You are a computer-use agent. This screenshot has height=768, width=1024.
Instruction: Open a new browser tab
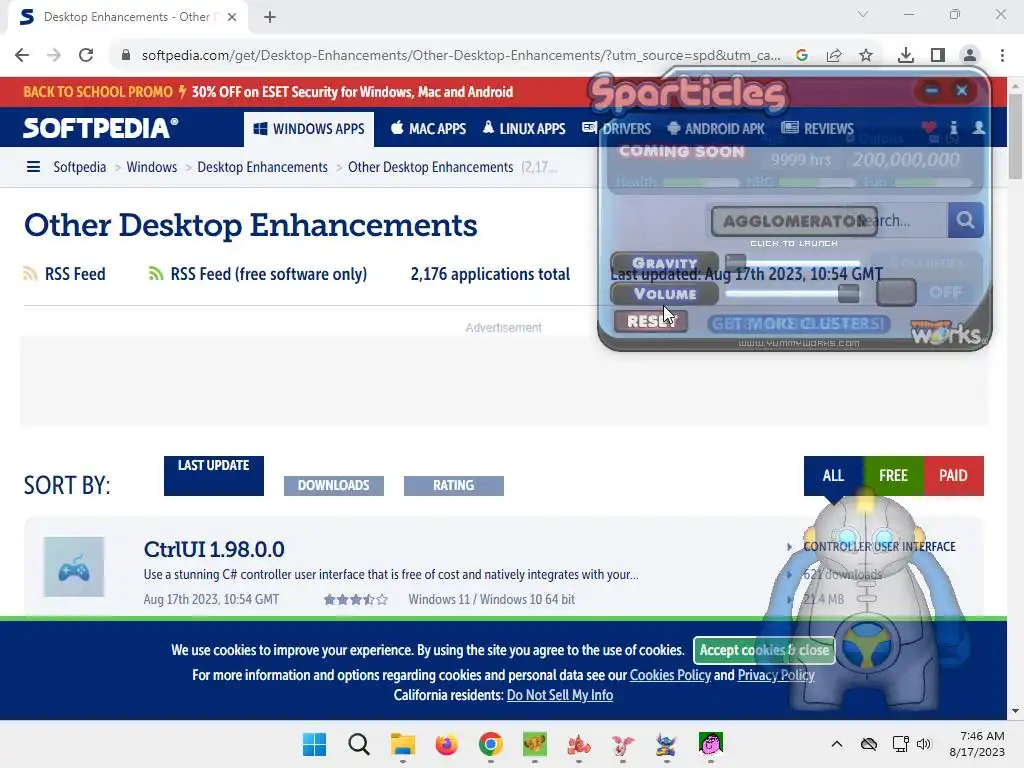pyautogui.click(x=270, y=17)
